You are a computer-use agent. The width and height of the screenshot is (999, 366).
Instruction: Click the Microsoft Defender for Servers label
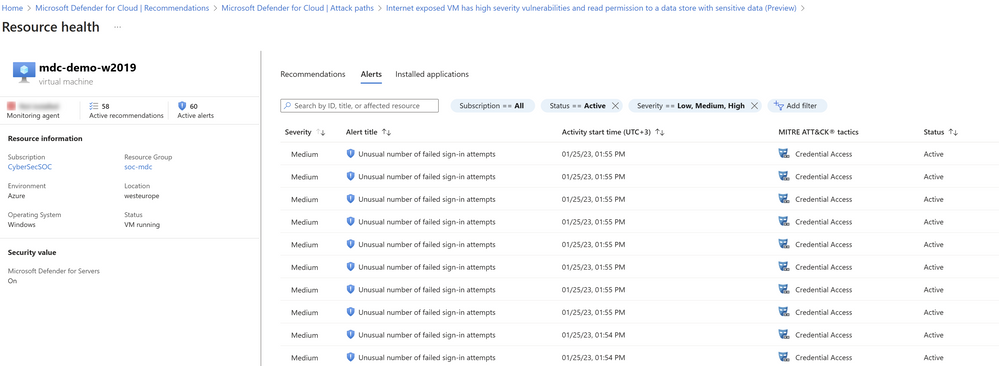[x=54, y=271]
